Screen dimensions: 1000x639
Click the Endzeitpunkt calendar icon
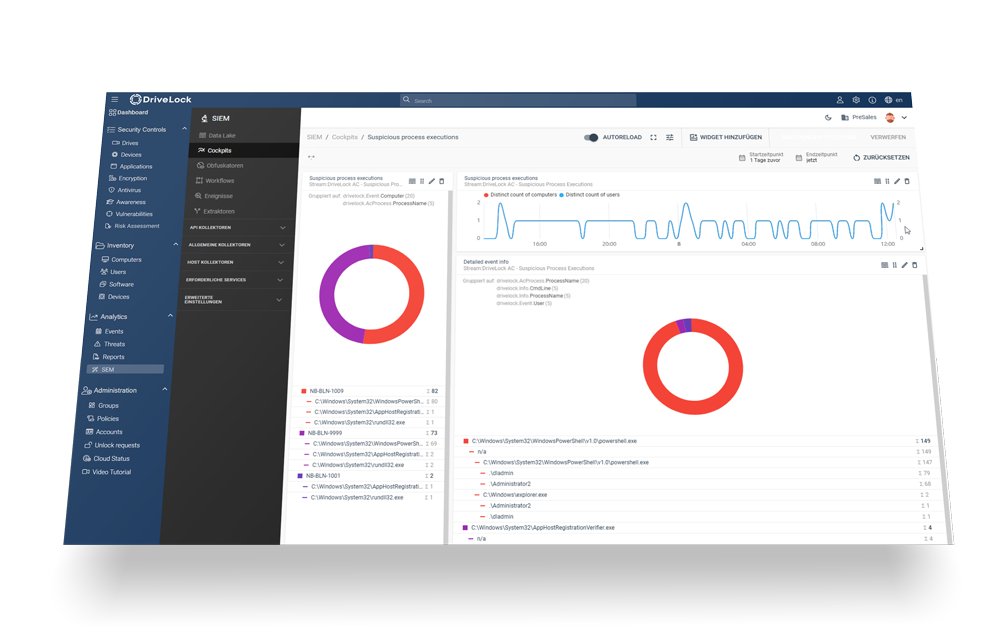coord(798,158)
